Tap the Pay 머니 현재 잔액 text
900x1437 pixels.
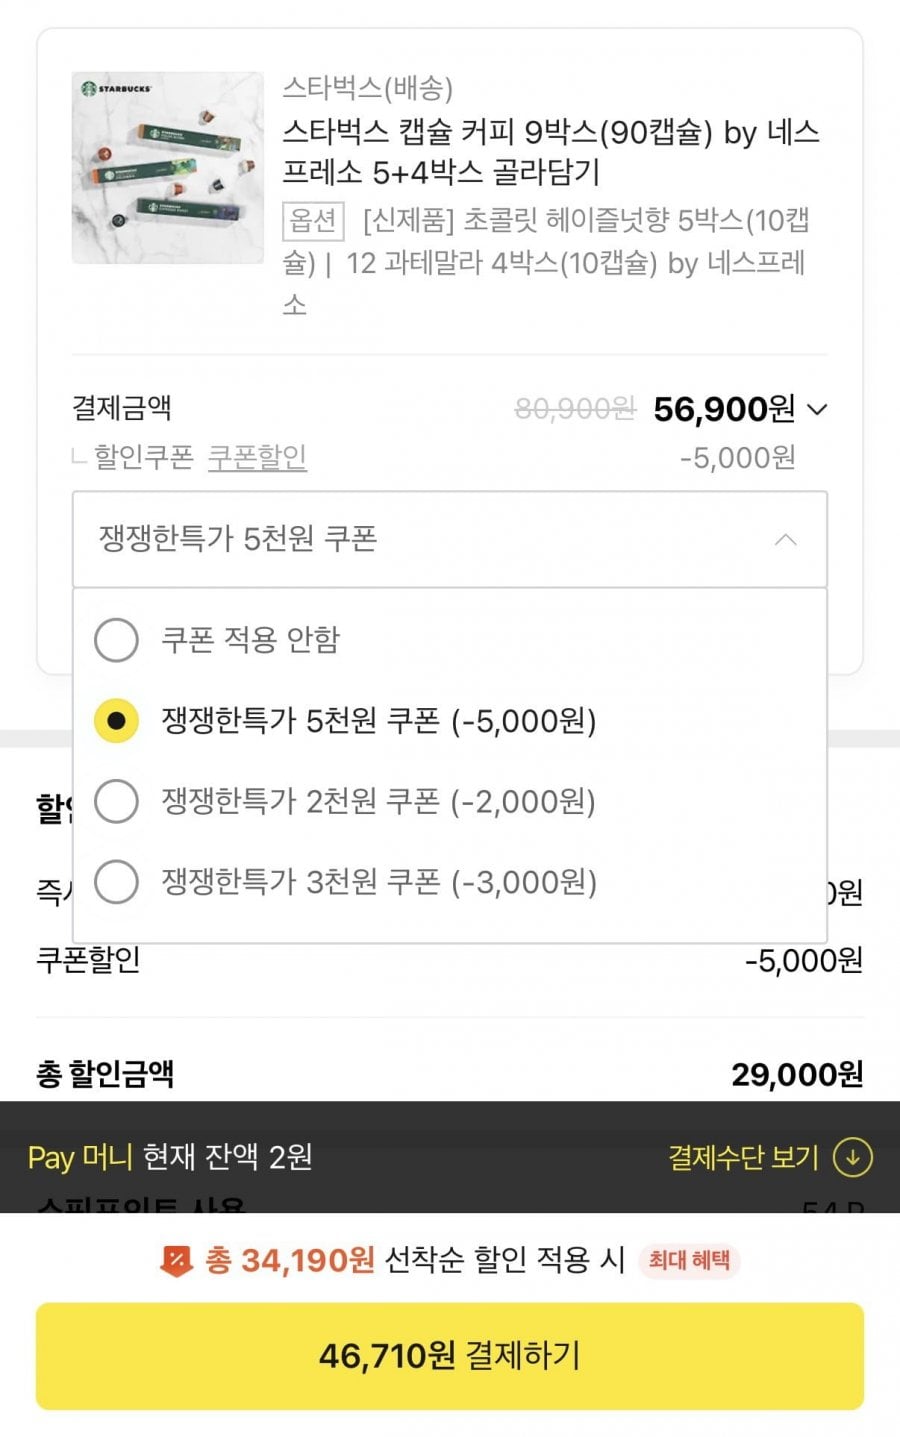[170, 1157]
